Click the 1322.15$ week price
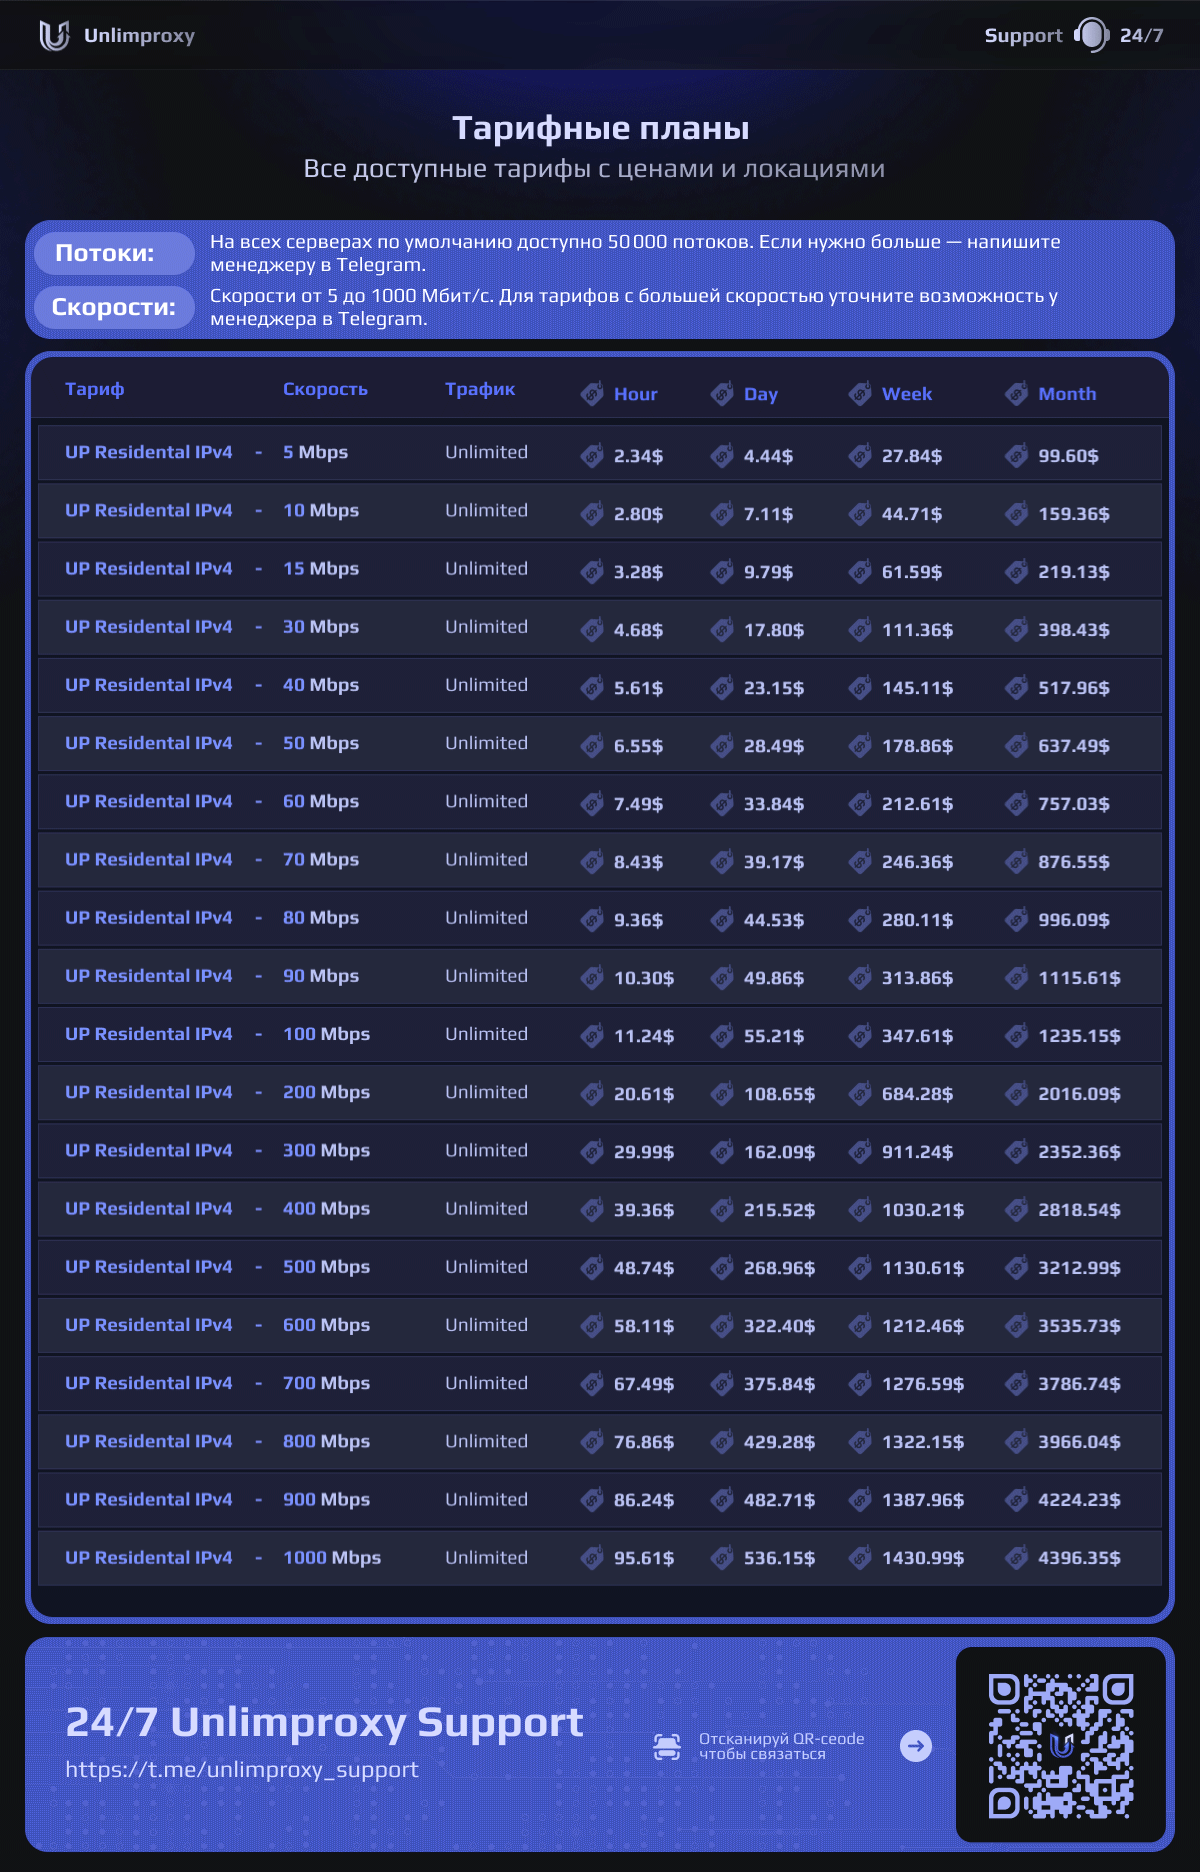 point(923,1442)
